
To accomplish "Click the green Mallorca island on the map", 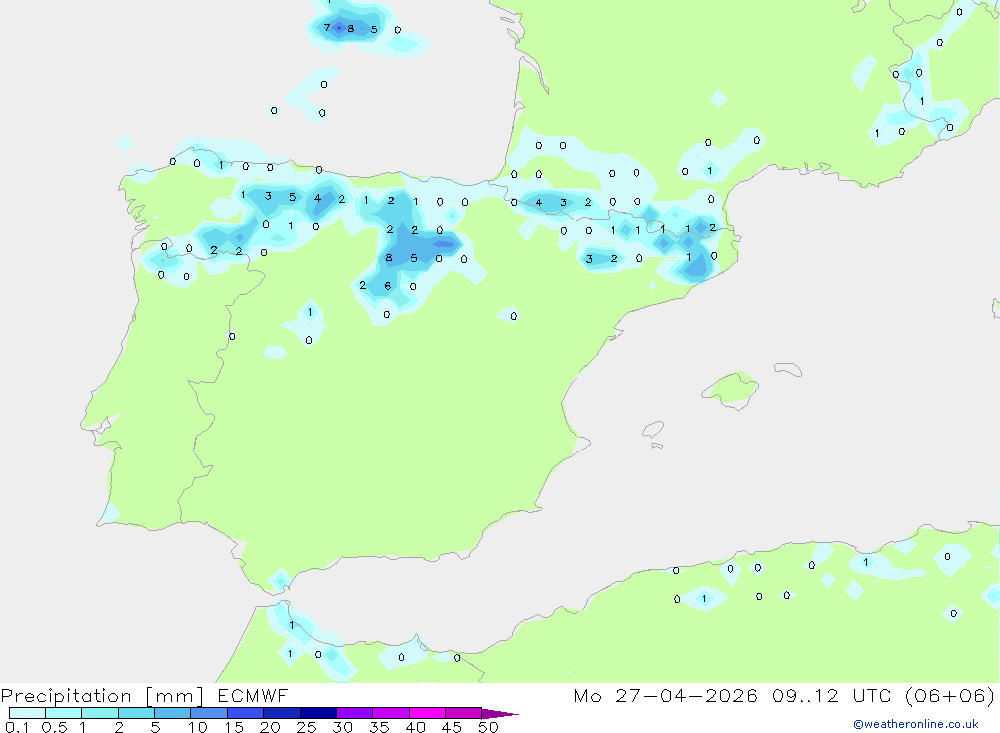I will pos(731,389).
